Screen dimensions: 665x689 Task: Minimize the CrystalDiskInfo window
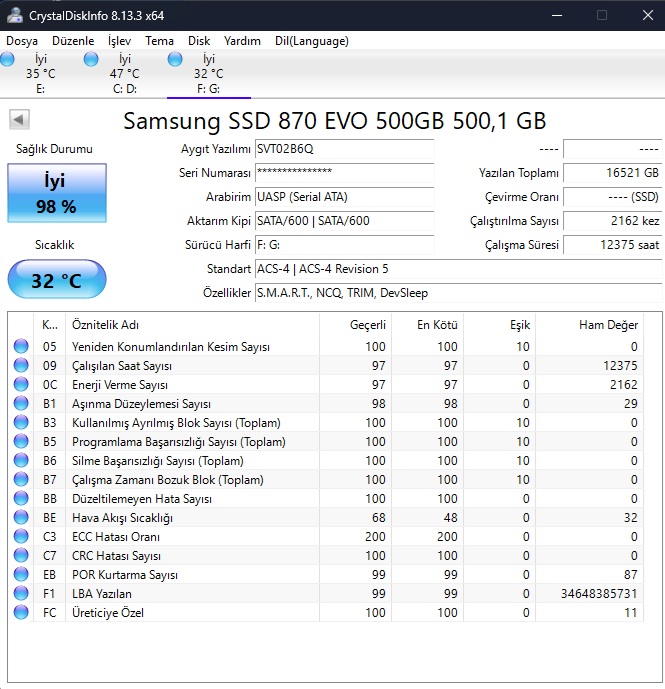557,15
